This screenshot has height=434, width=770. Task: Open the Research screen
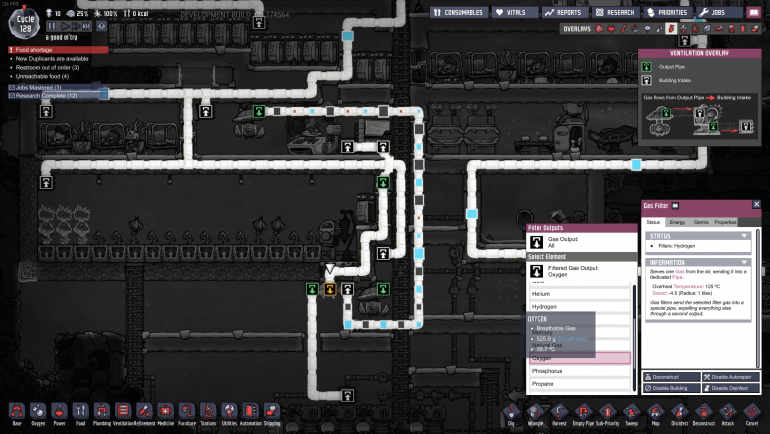tap(615, 12)
